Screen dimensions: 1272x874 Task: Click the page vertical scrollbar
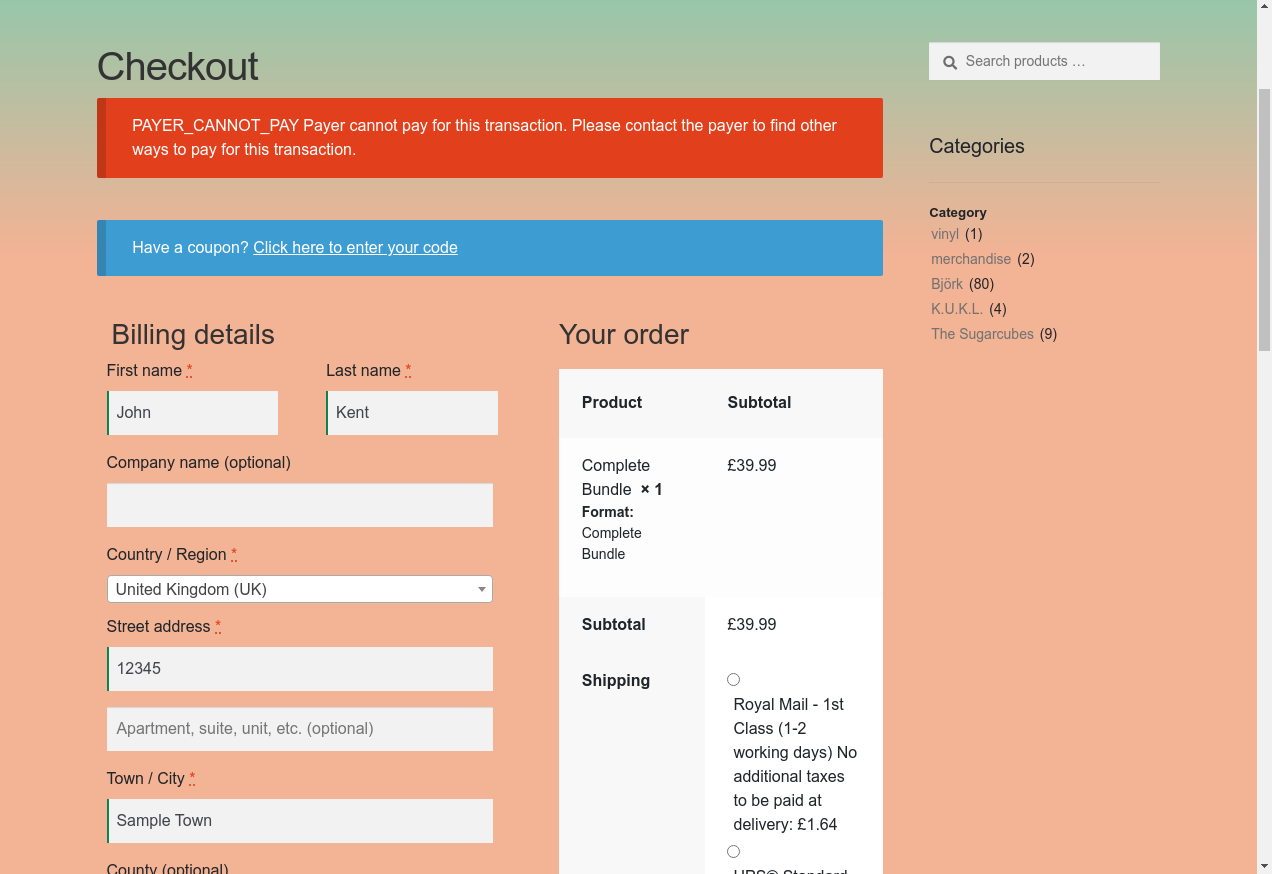coord(1264,220)
